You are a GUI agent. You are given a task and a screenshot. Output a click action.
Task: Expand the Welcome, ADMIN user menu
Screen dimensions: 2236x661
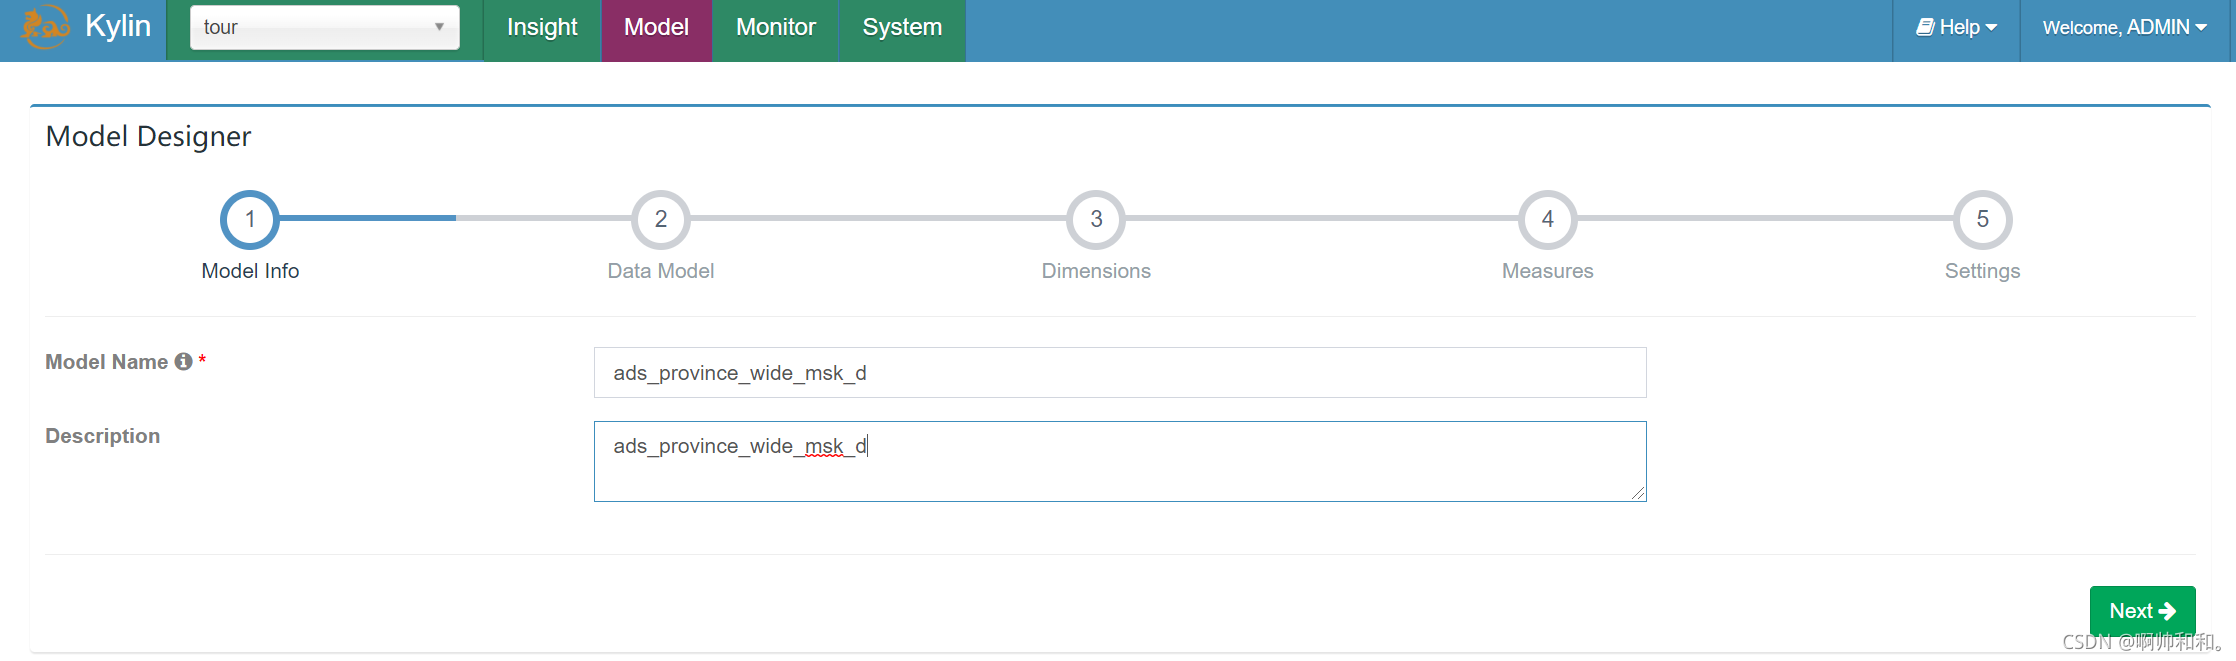(2124, 28)
